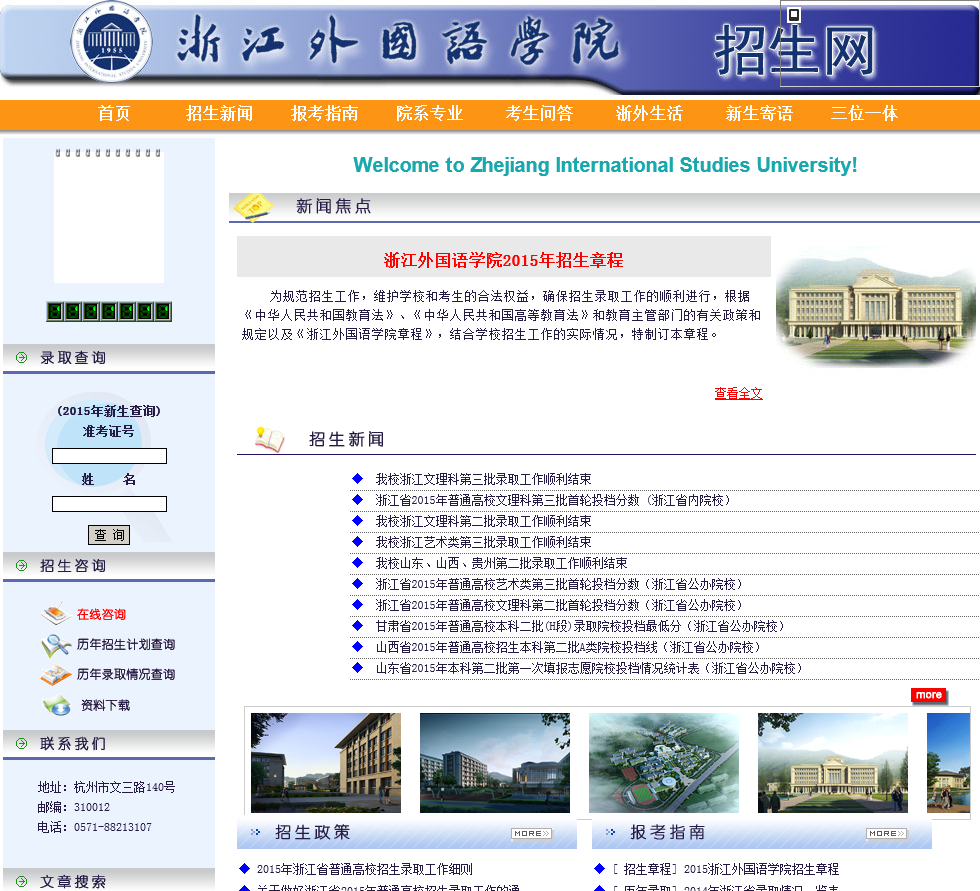Open news 山东省2015年本科第二批第一次填报志愿院校投档情况统计表

(x=589, y=669)
